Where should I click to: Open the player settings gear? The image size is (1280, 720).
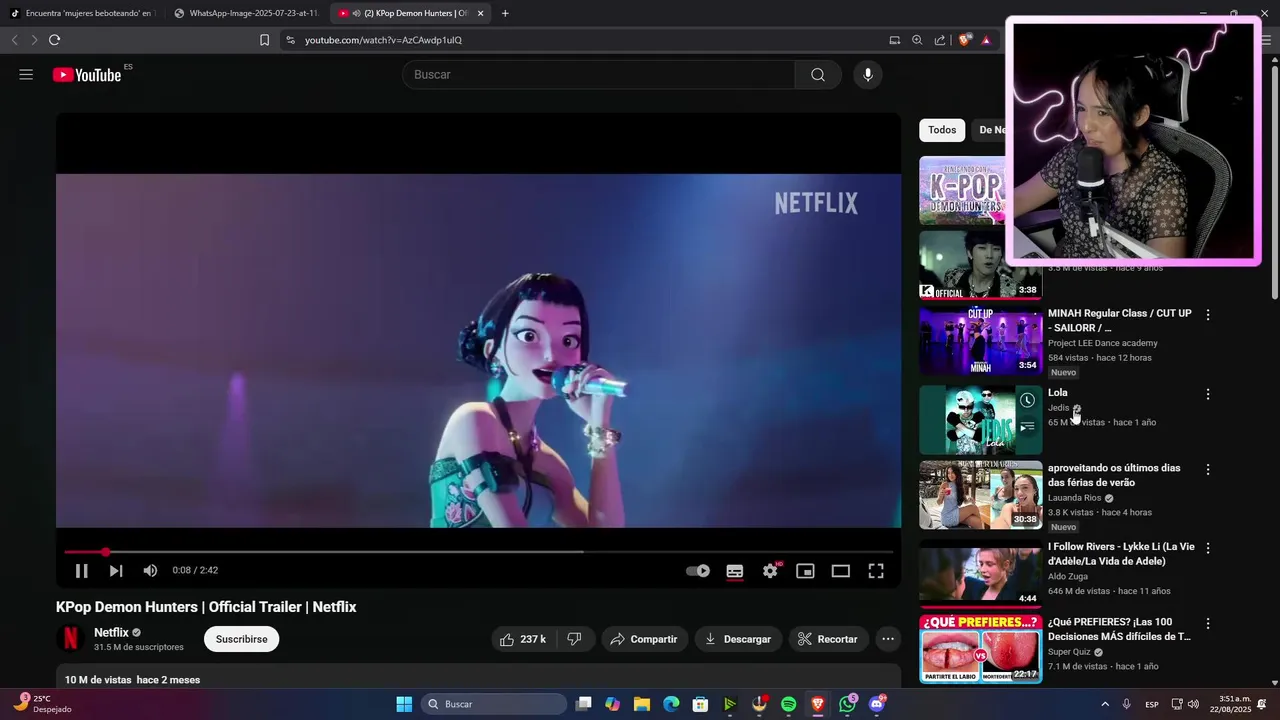coord(770,571)
